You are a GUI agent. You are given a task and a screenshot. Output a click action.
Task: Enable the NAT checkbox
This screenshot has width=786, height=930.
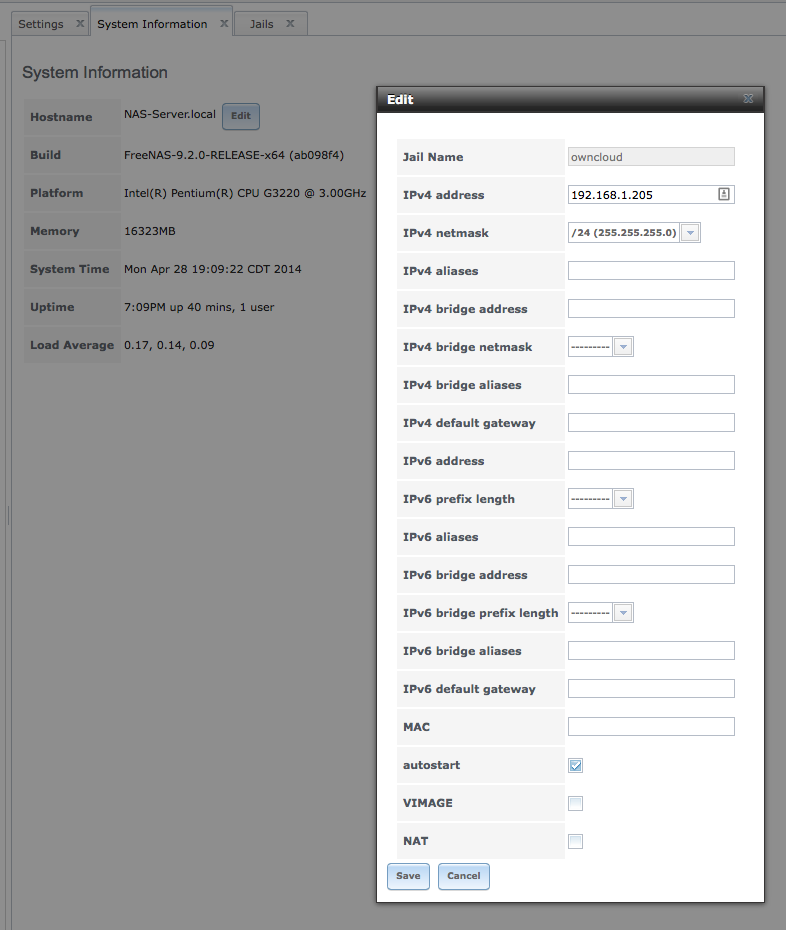pos(575,841)
